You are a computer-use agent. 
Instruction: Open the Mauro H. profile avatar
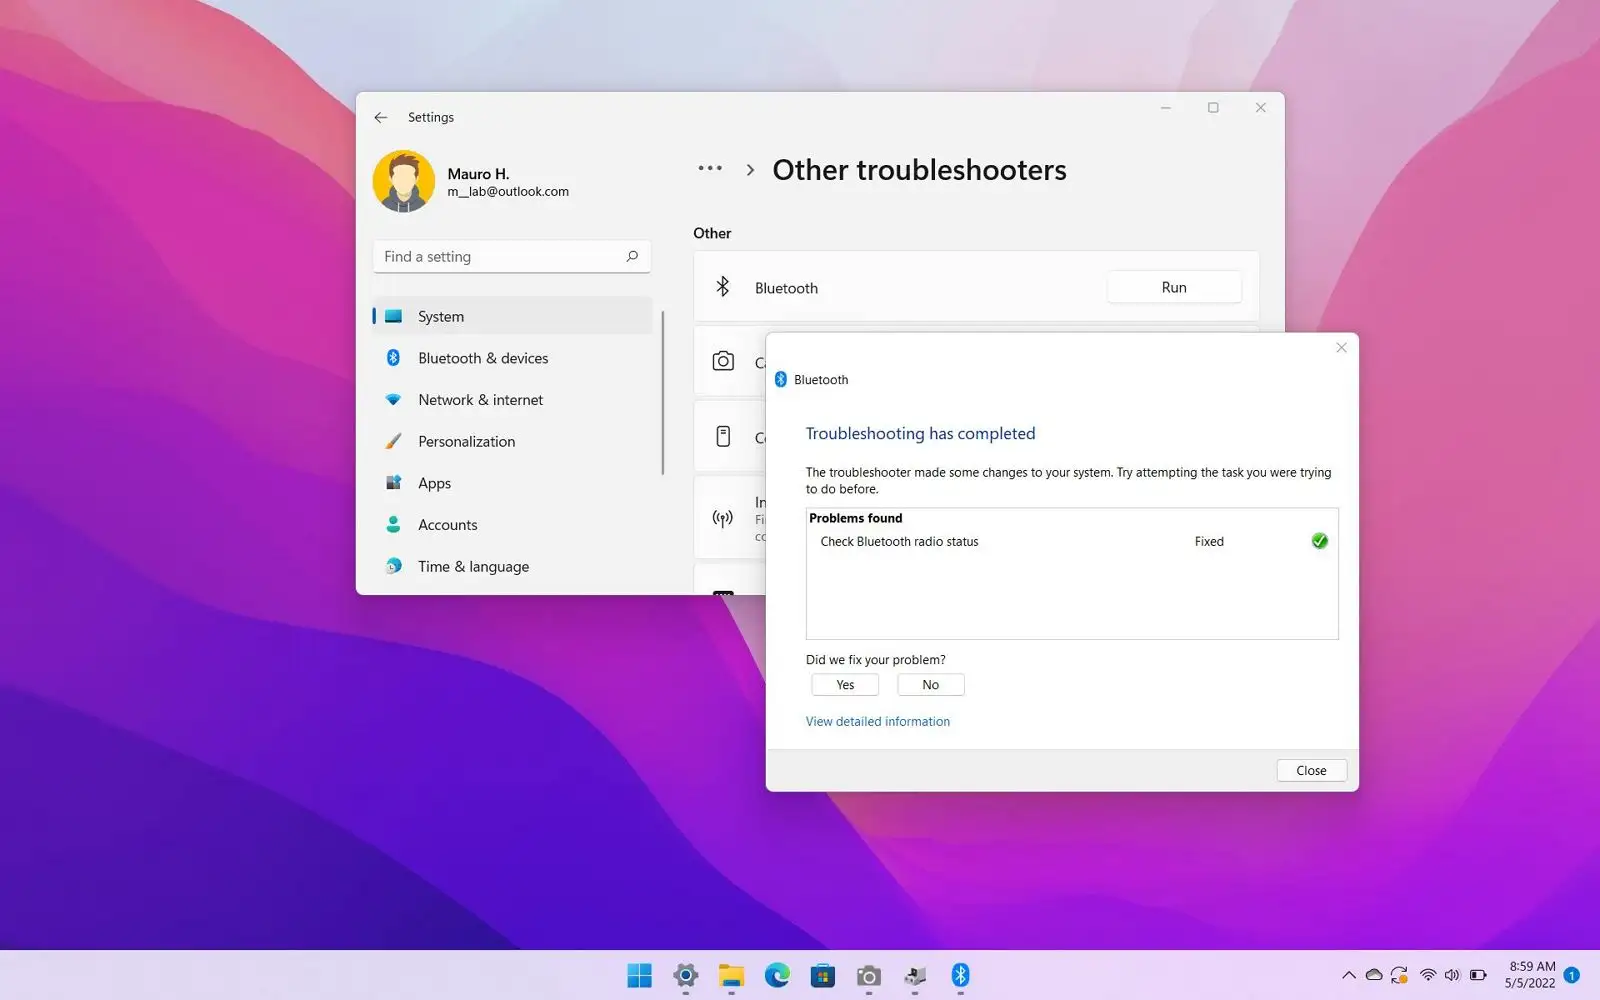(x=404, y=181)
